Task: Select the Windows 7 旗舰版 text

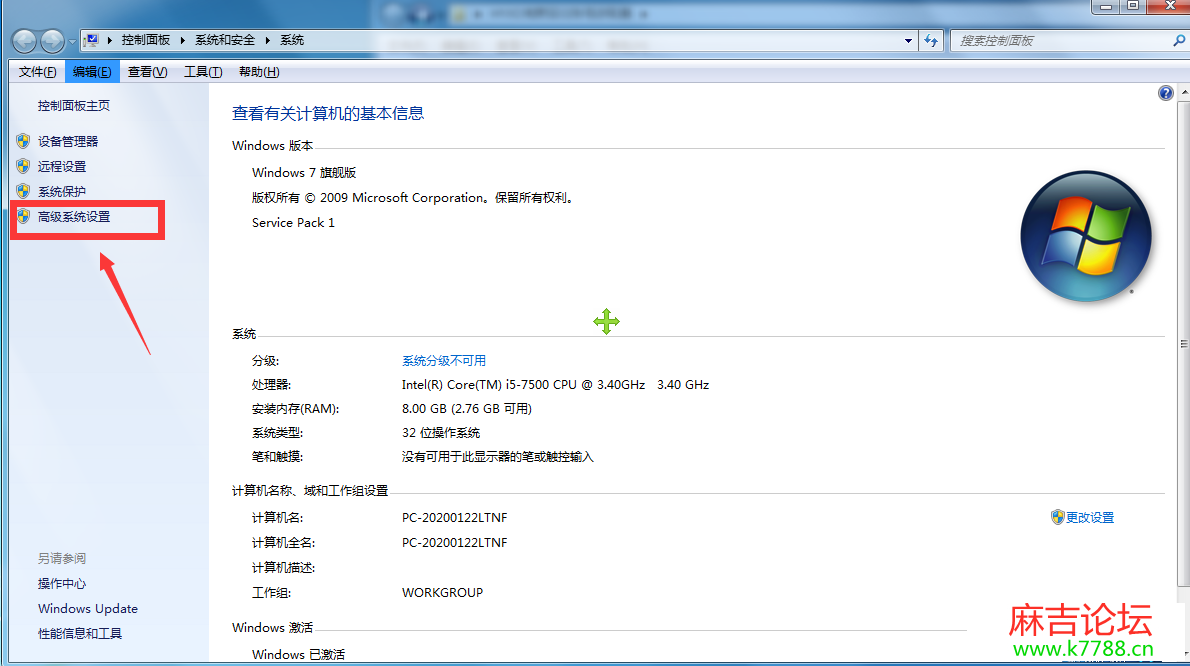Action: (304, 172)
